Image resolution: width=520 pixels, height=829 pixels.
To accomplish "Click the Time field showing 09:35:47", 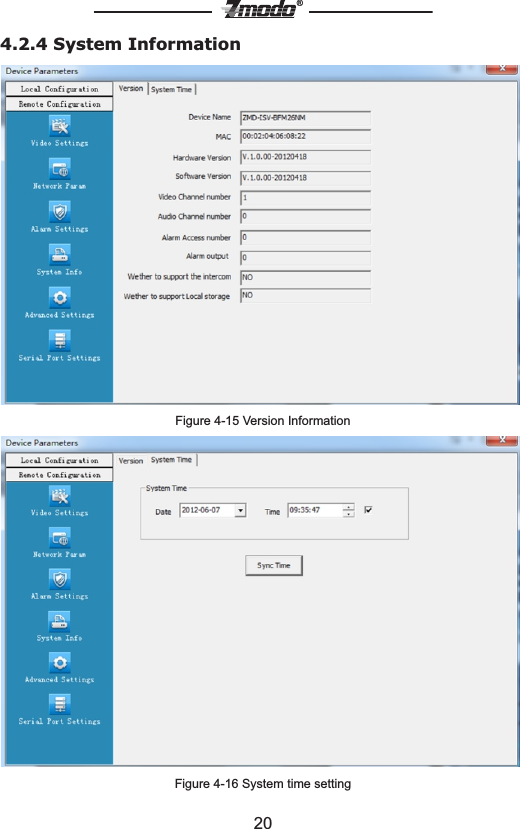I will click(315, 510).
